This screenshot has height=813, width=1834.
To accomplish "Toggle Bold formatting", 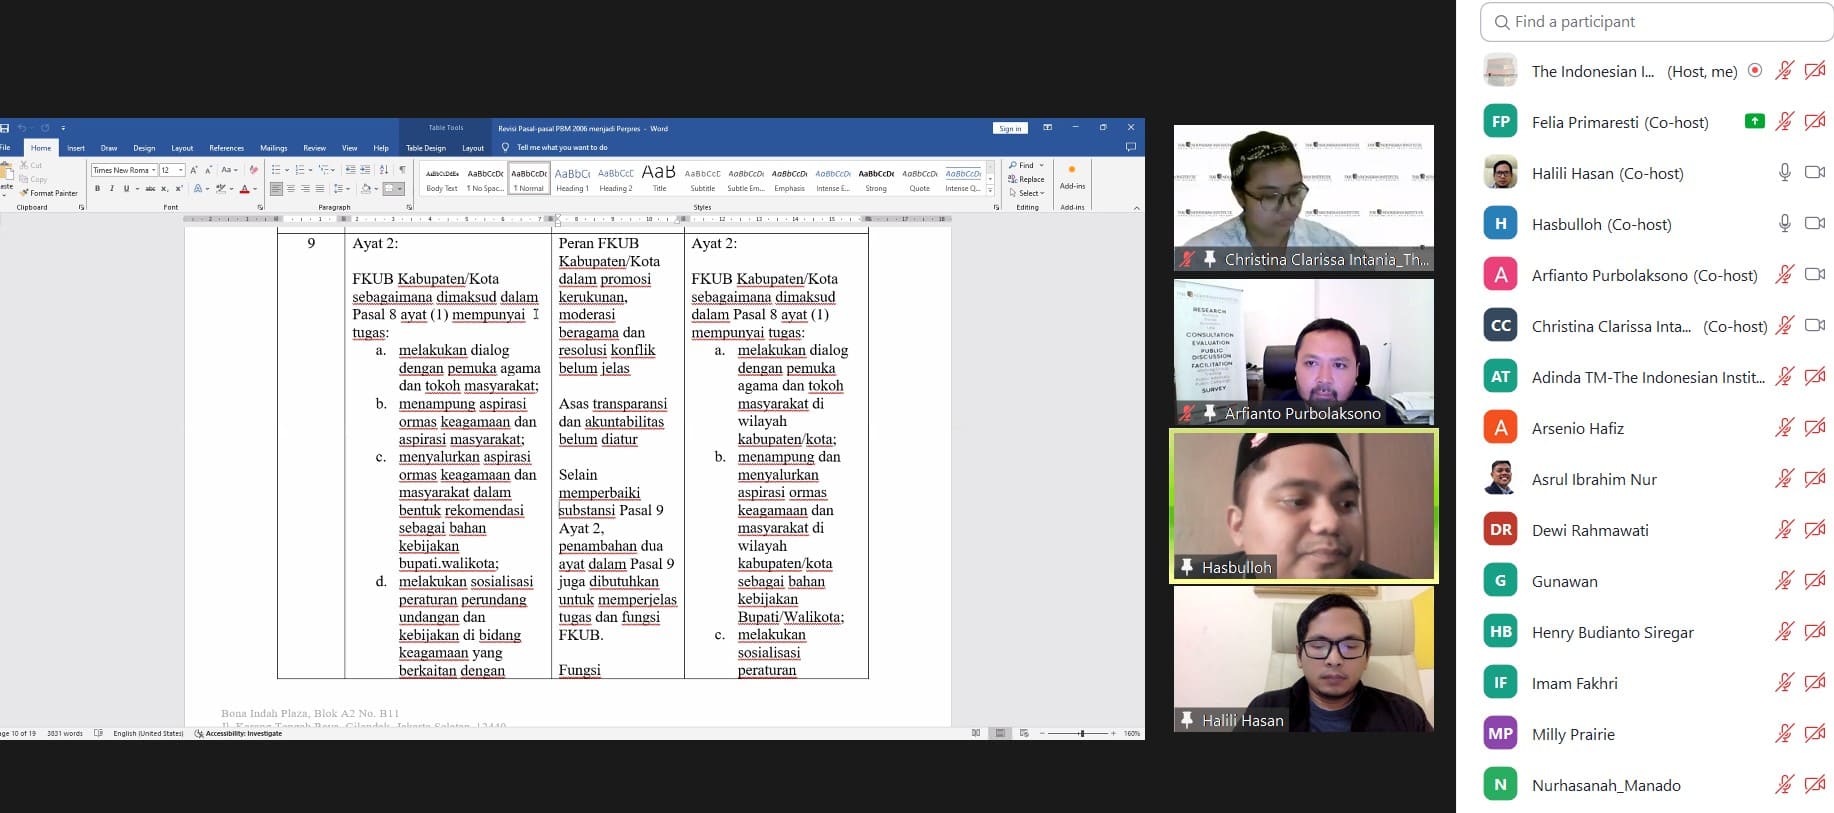I will click(97, 188).
